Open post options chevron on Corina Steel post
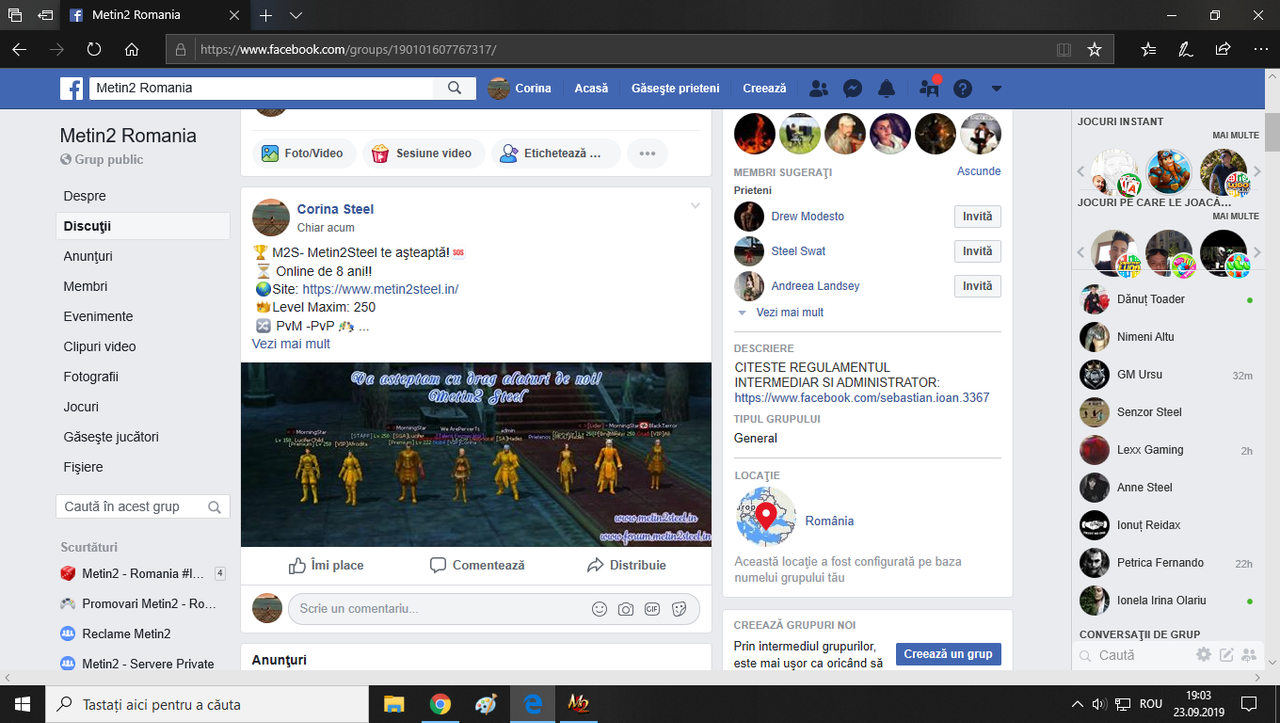This screenshot has width=1280, height=723. point(695,206)
